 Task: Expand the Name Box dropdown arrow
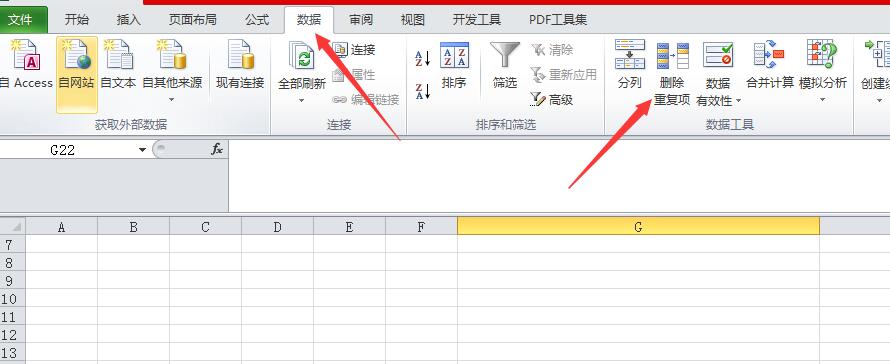[142, 150]
